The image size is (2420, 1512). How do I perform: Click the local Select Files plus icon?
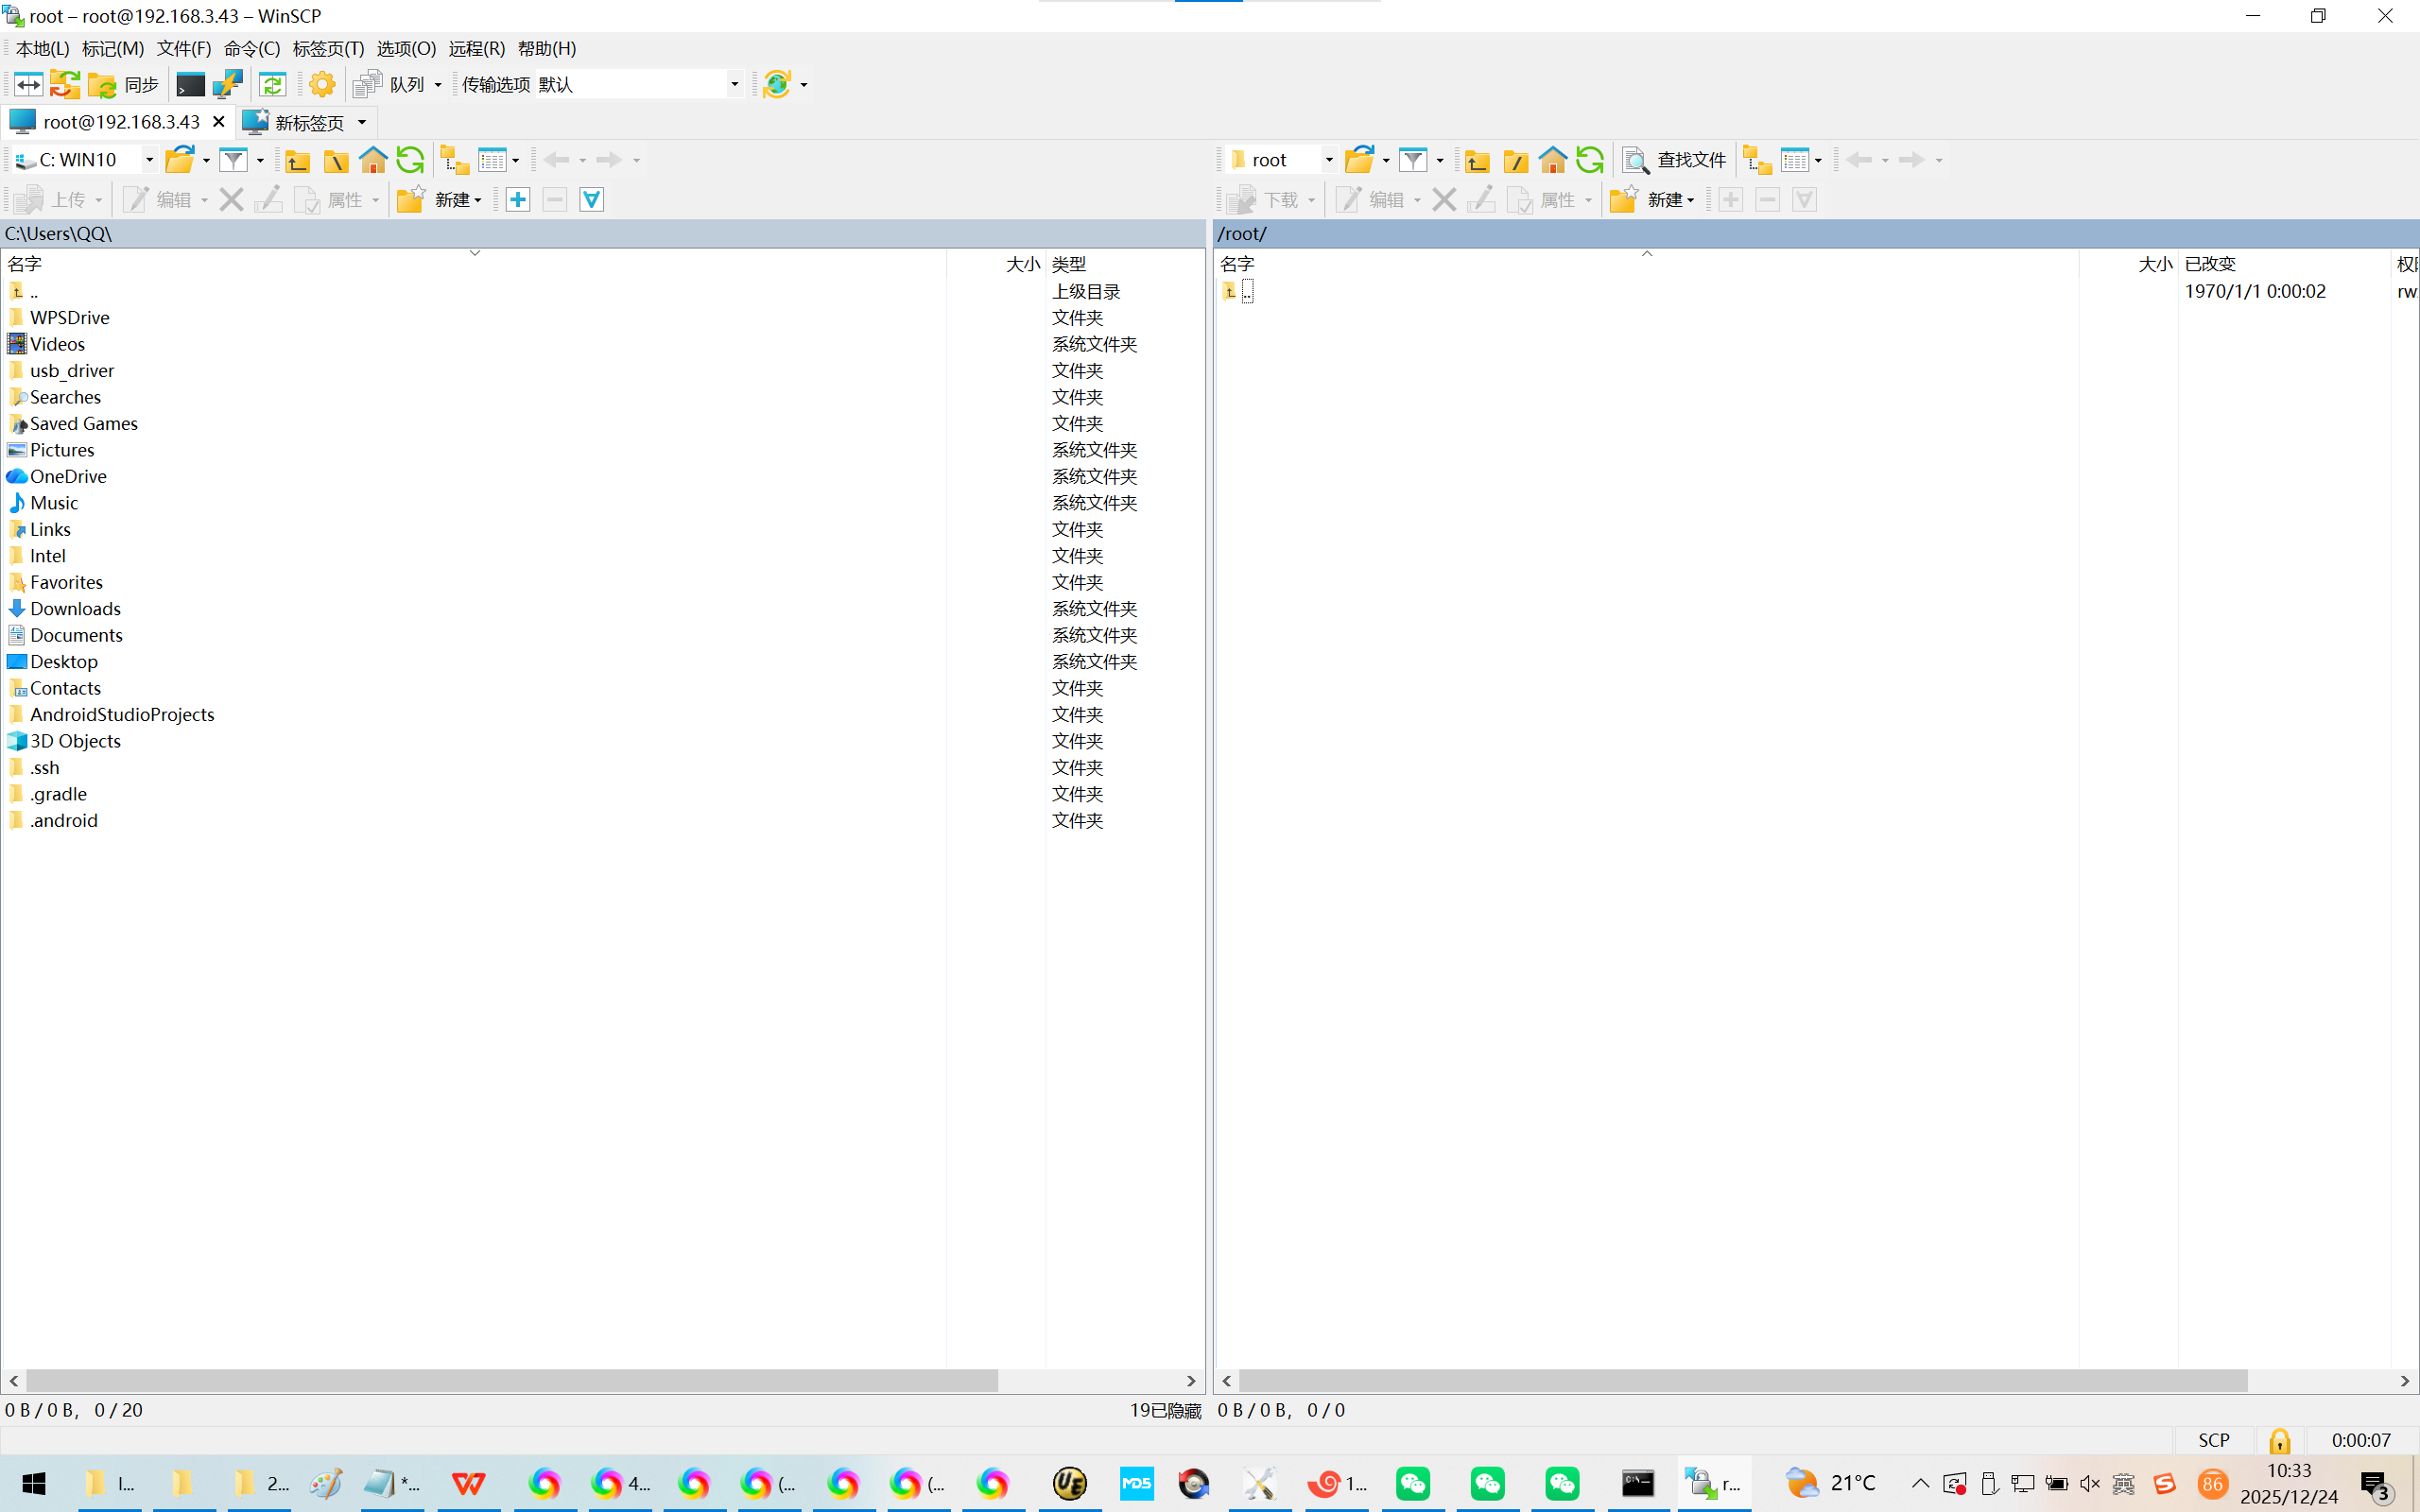(x=518, y=200)
